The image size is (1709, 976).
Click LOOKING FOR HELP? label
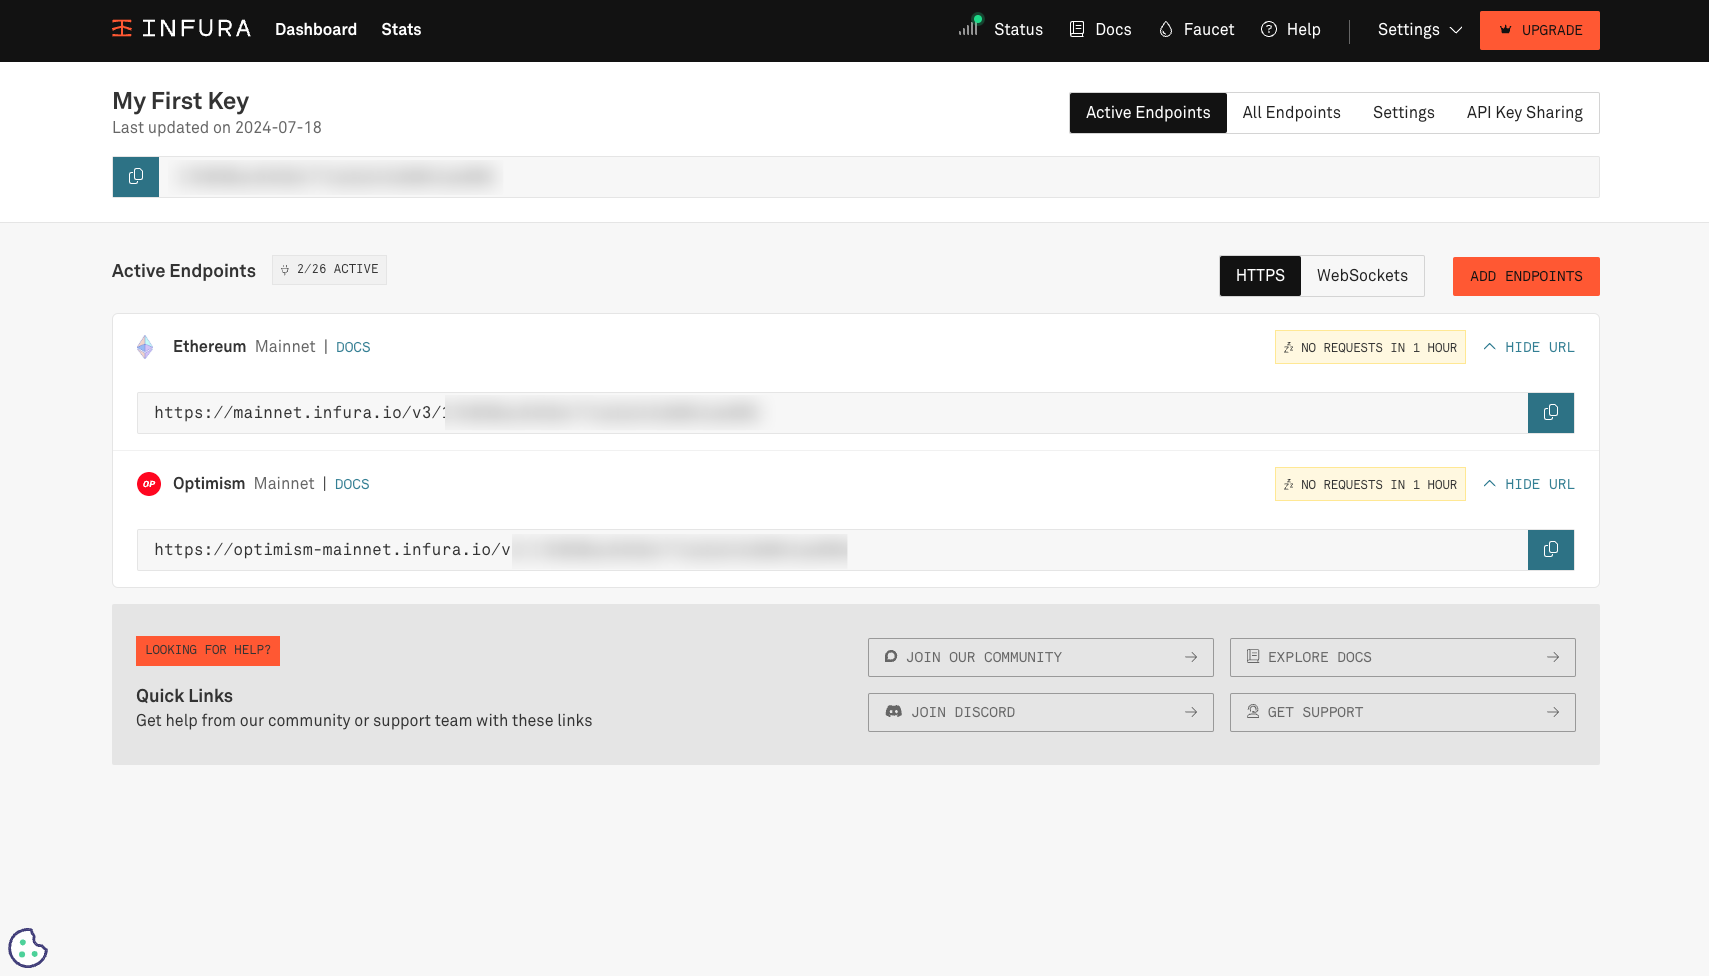(x=208, y=650)
